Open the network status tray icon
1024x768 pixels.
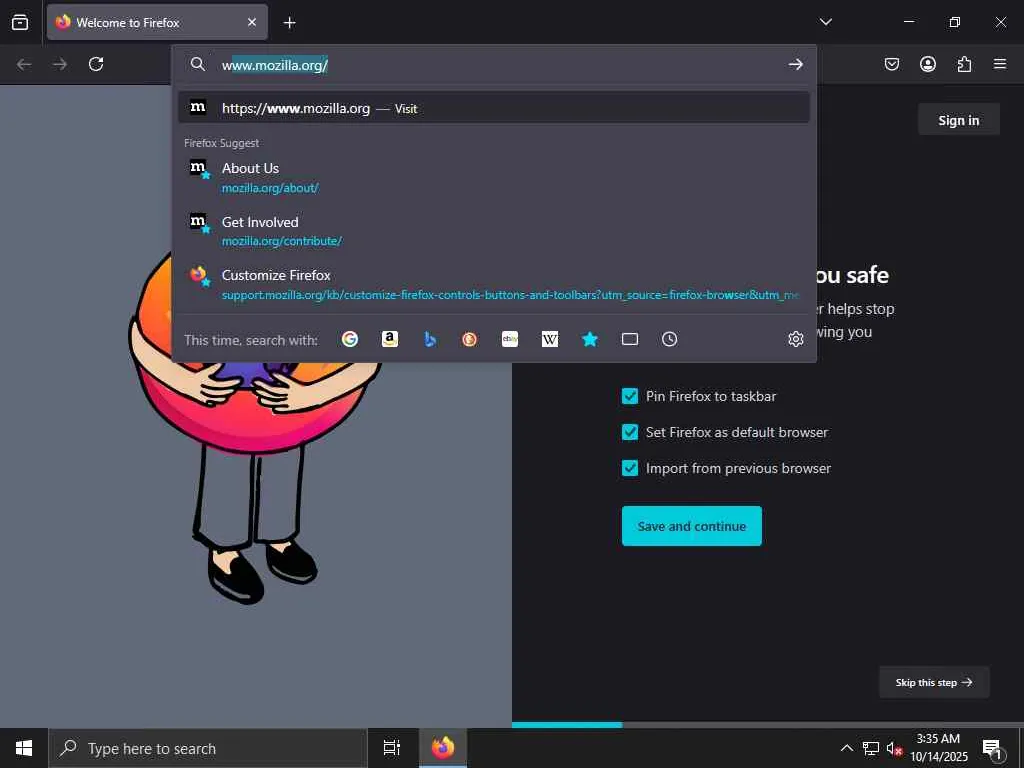tap(871, 748)
